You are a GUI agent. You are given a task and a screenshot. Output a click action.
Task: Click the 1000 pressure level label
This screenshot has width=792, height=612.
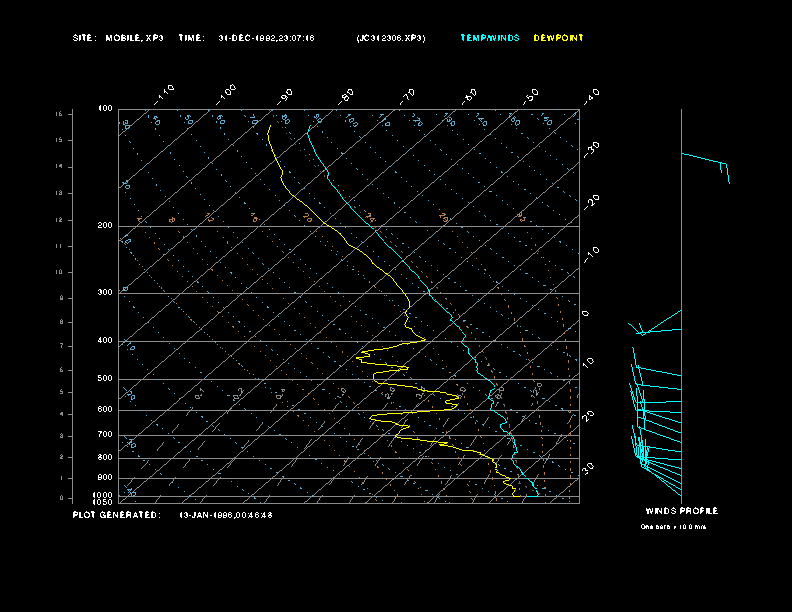point(103,495)
